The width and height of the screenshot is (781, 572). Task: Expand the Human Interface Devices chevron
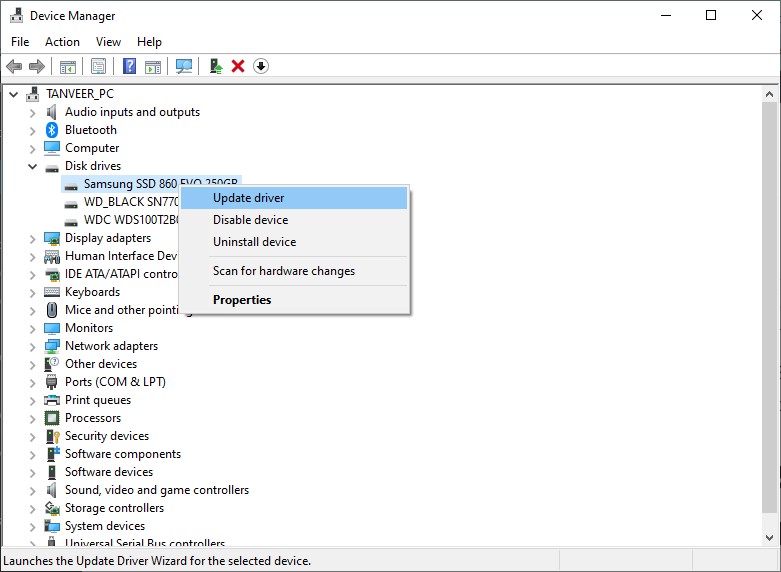33,257
